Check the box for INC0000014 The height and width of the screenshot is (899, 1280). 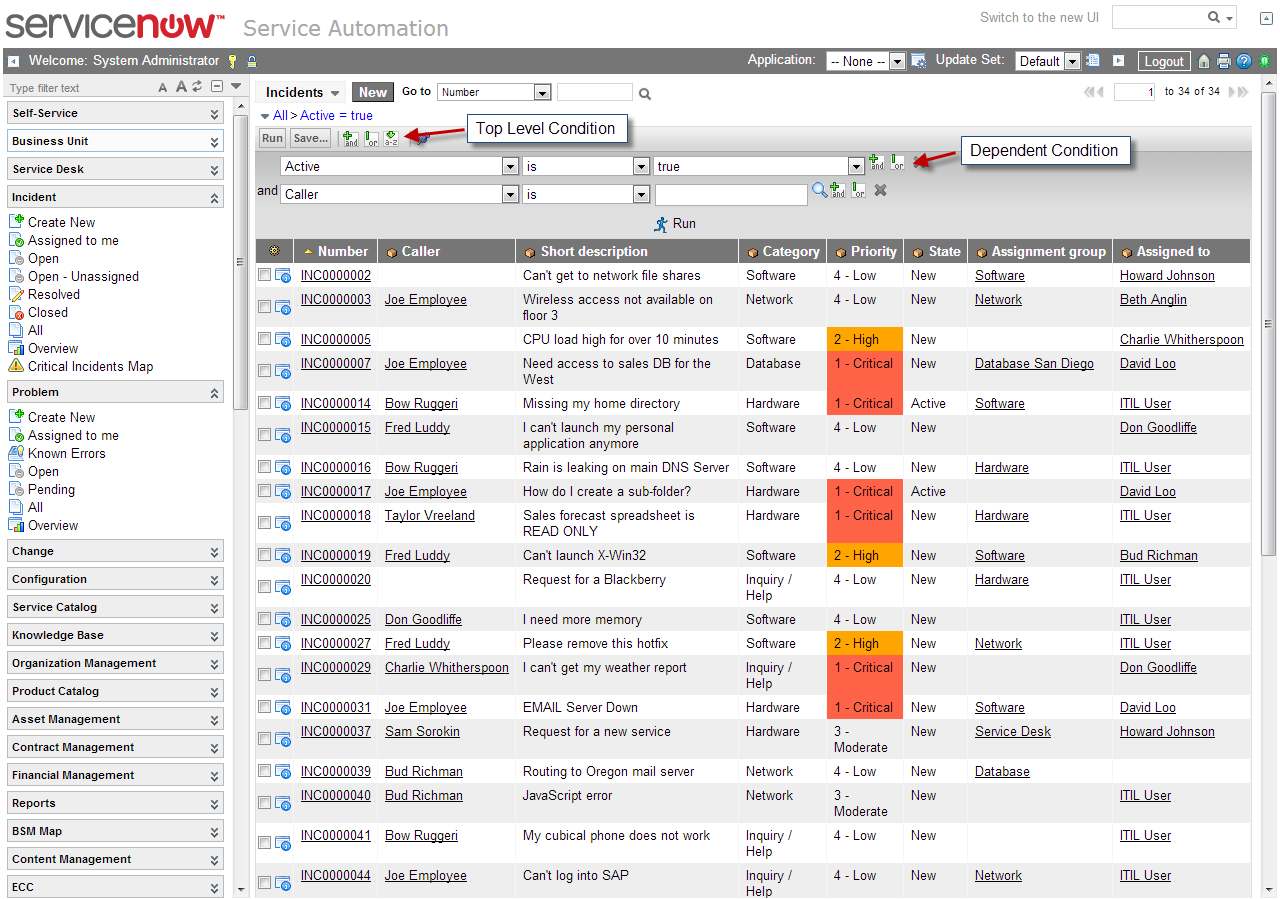coord(264,402)
